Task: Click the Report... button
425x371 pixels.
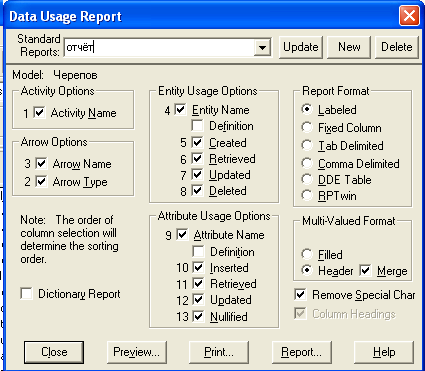Action: 302,352
